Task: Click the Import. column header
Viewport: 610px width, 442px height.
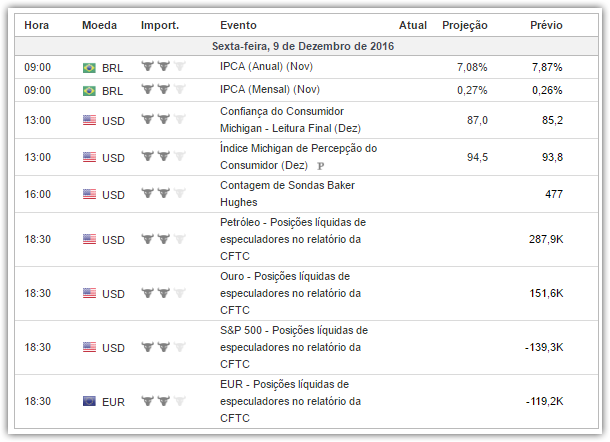Action: [160, 25]
